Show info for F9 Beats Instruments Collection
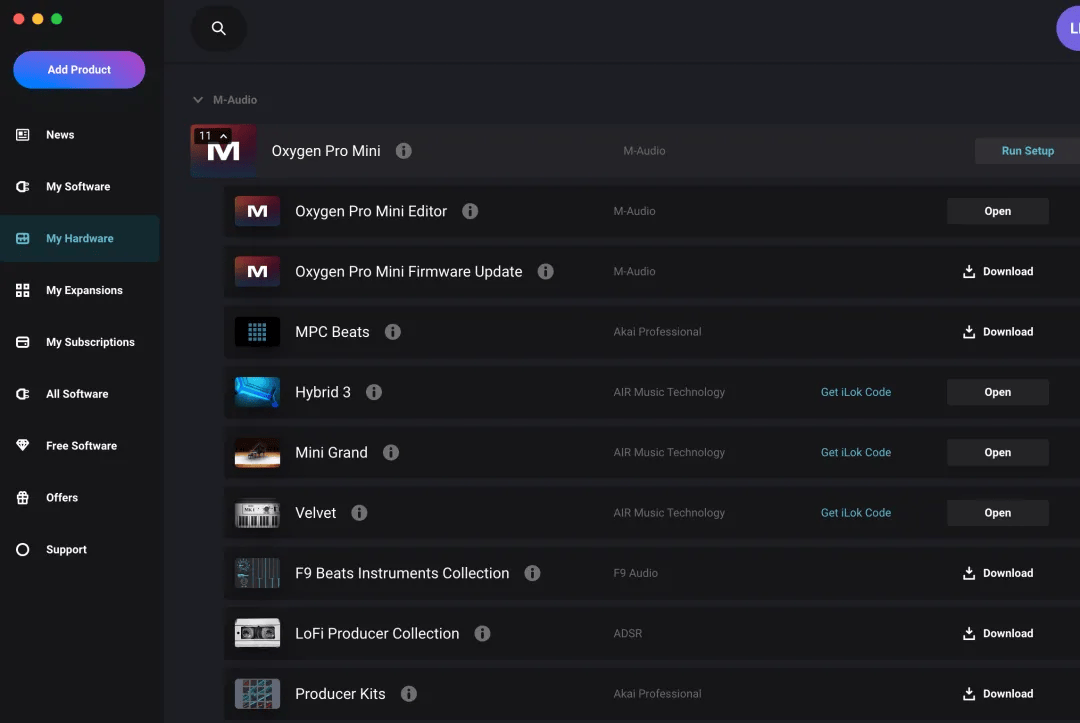 click(x=532, y=573)
